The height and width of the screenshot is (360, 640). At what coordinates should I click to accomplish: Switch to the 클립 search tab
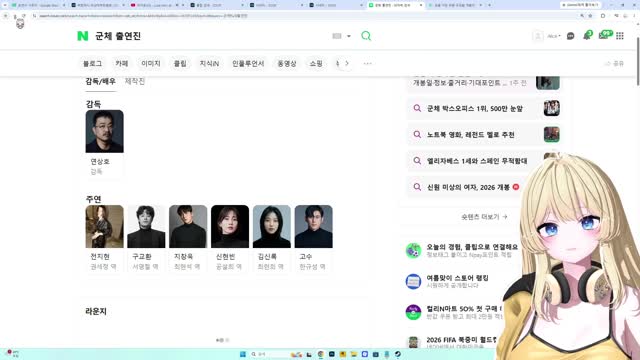pyautogui.click(x=180, y=63)
